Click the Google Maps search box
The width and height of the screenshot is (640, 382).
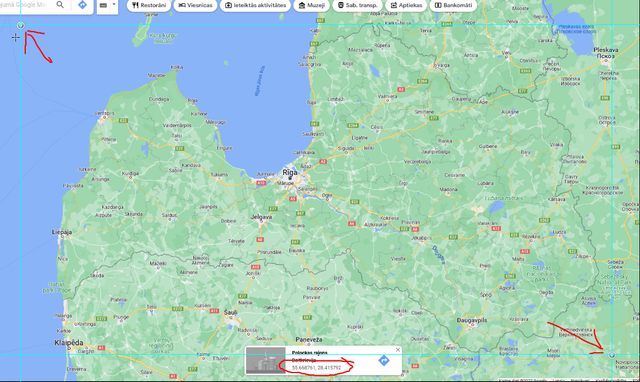pos(24,5)
